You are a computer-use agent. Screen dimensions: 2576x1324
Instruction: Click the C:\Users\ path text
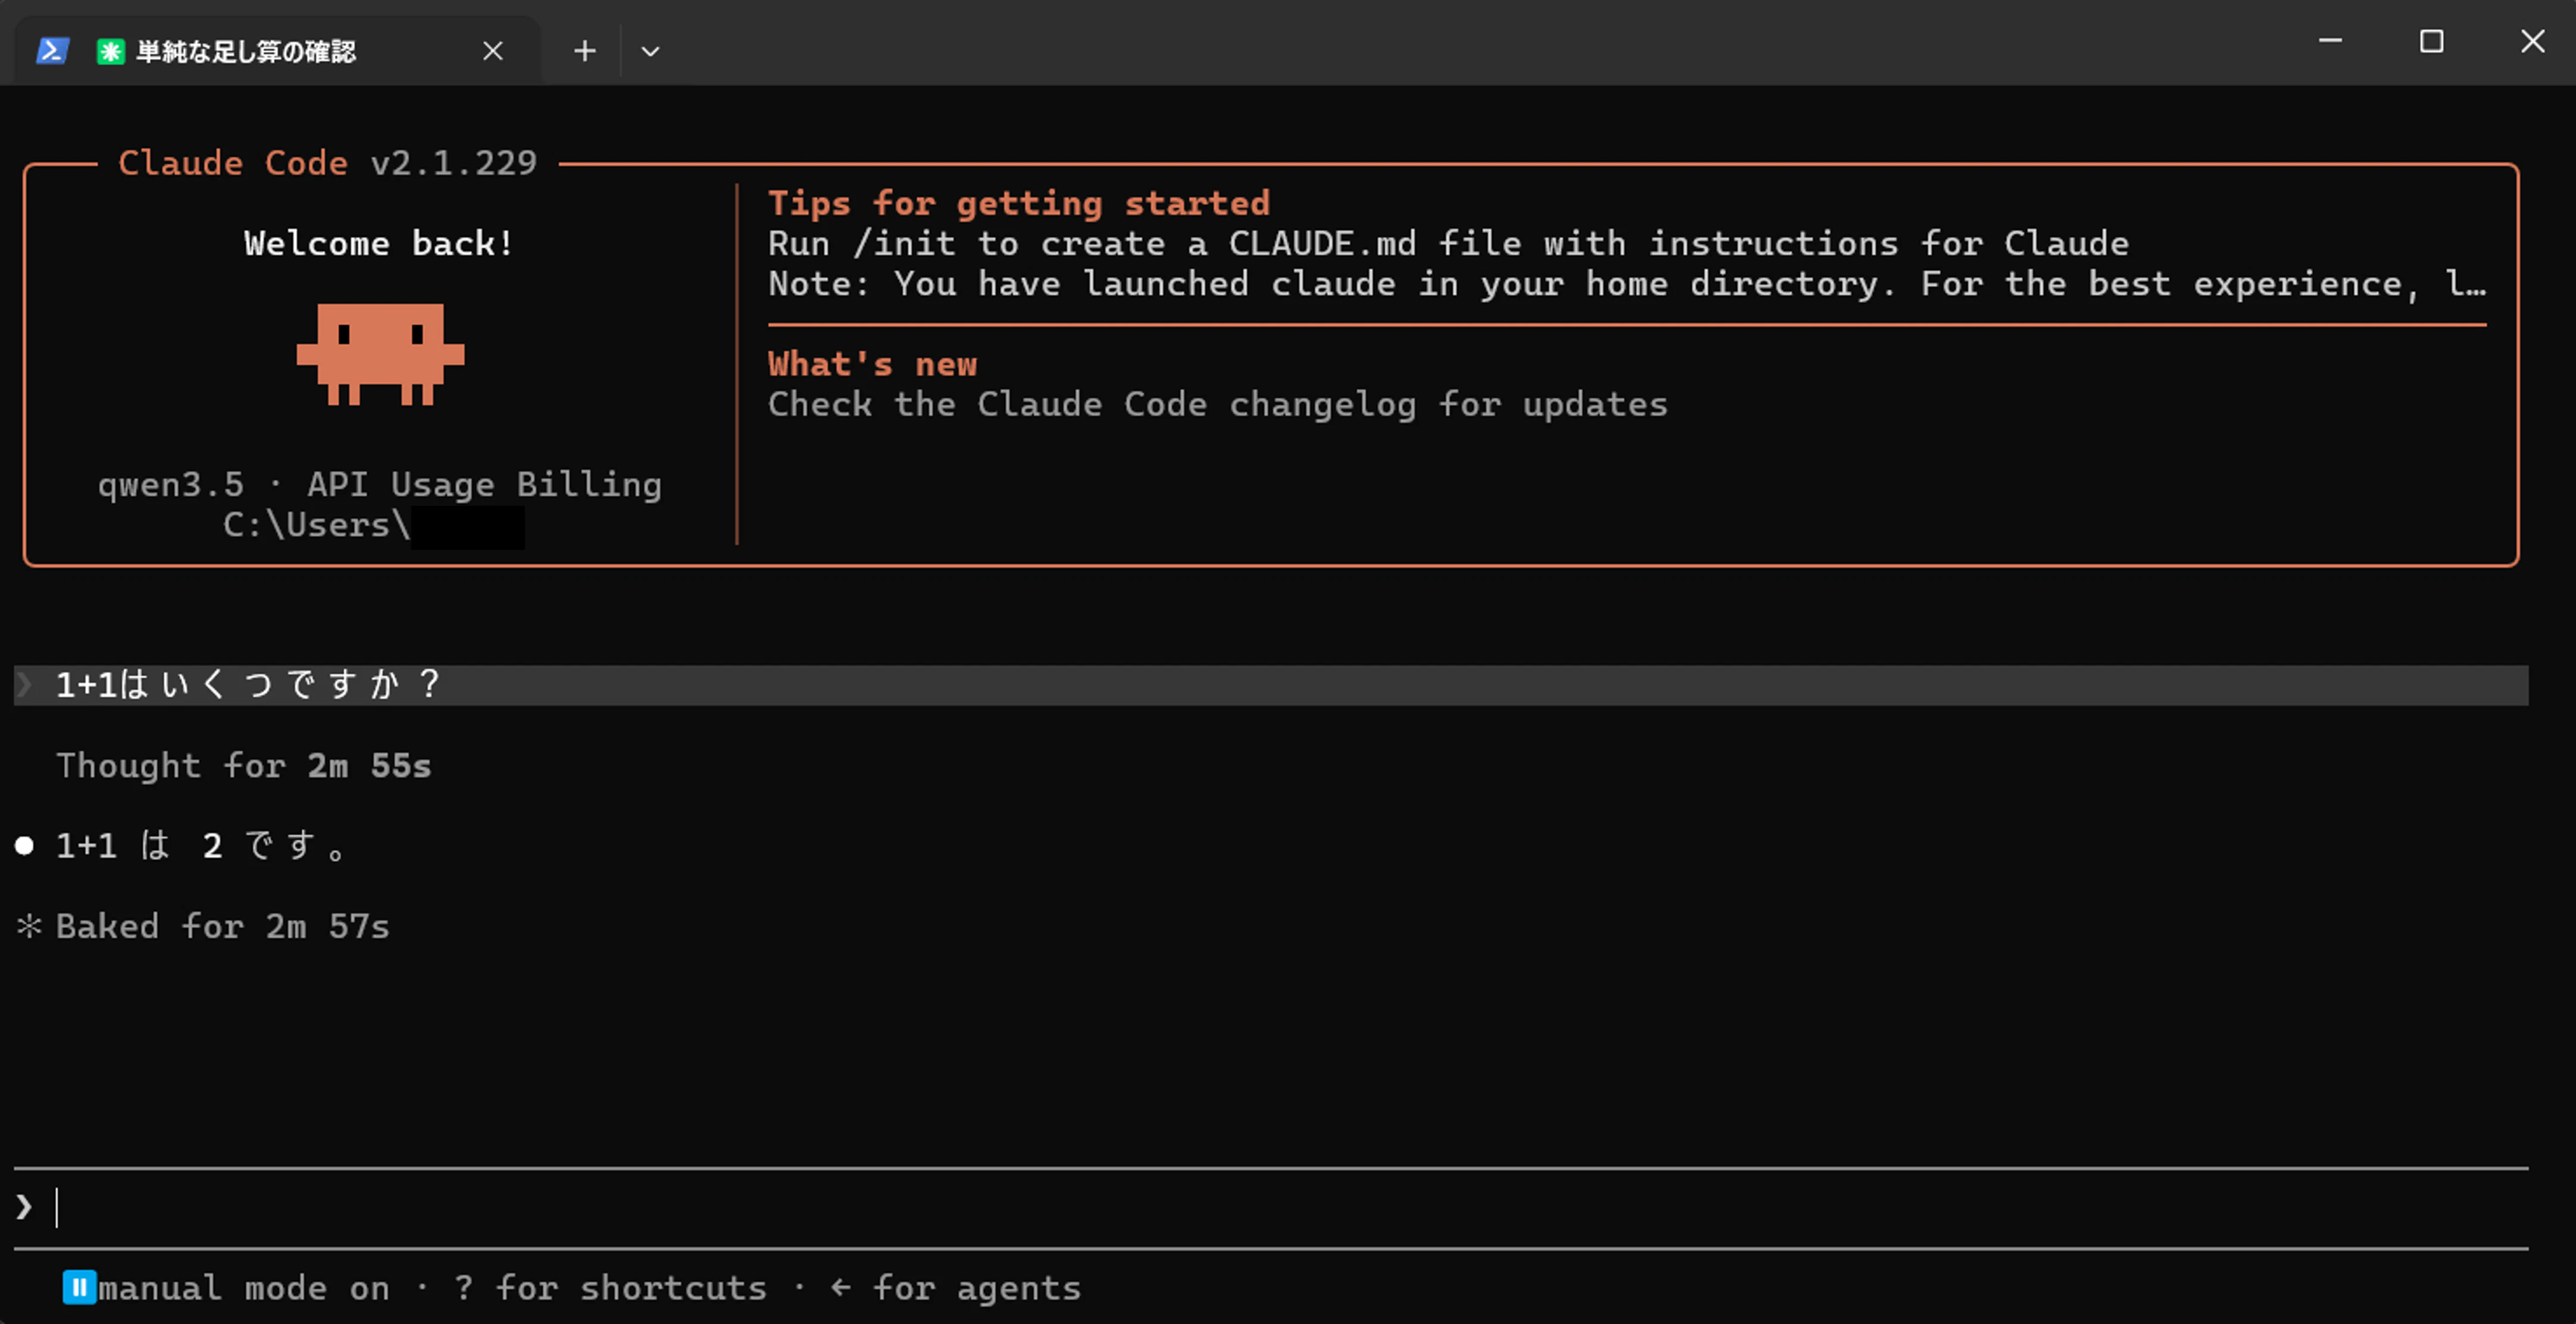click(x=316, y=525)
